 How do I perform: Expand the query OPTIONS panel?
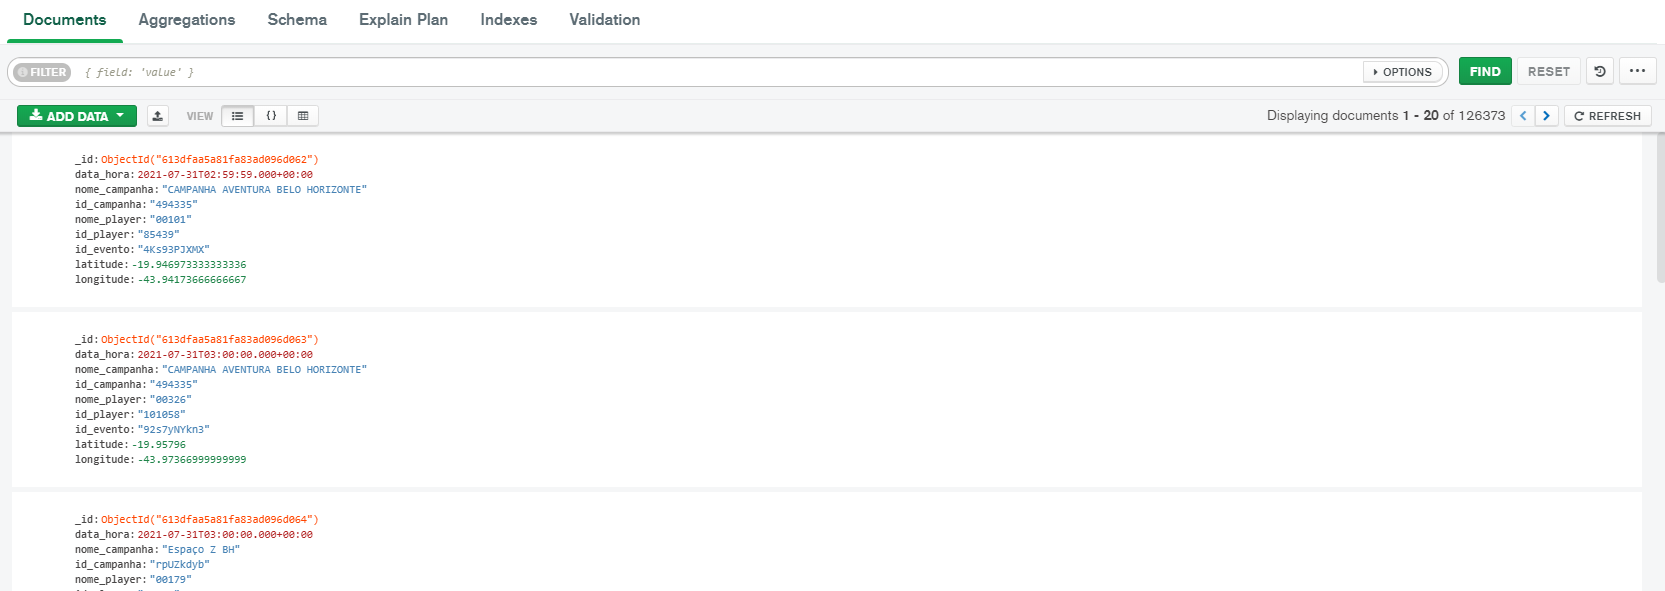point(1403,72)
